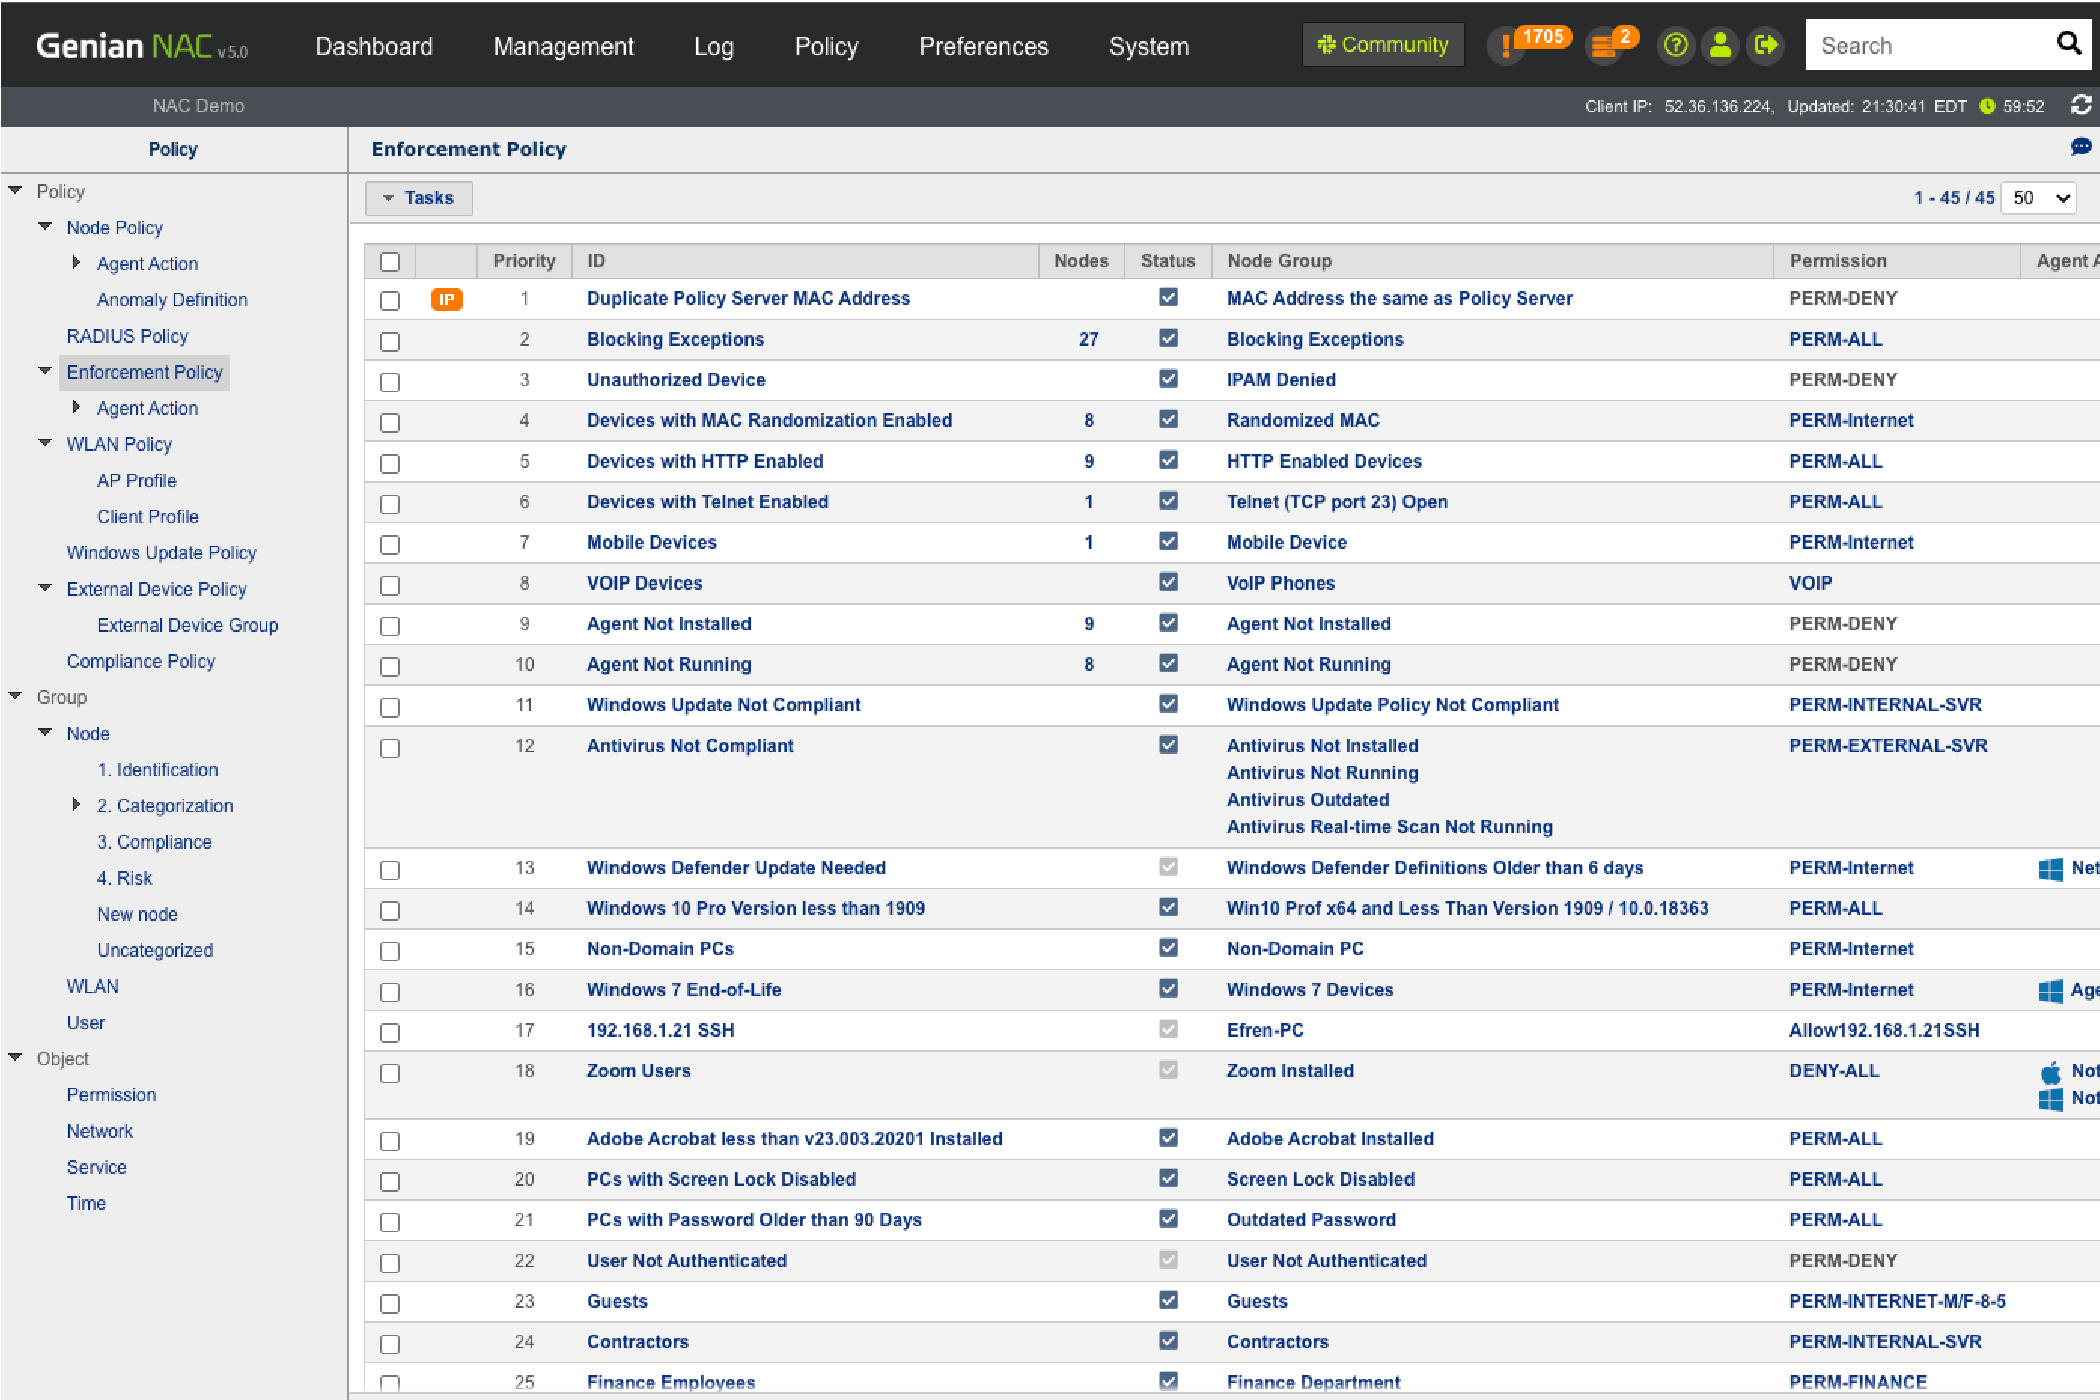Open the Management menu

tap(563, 46)
